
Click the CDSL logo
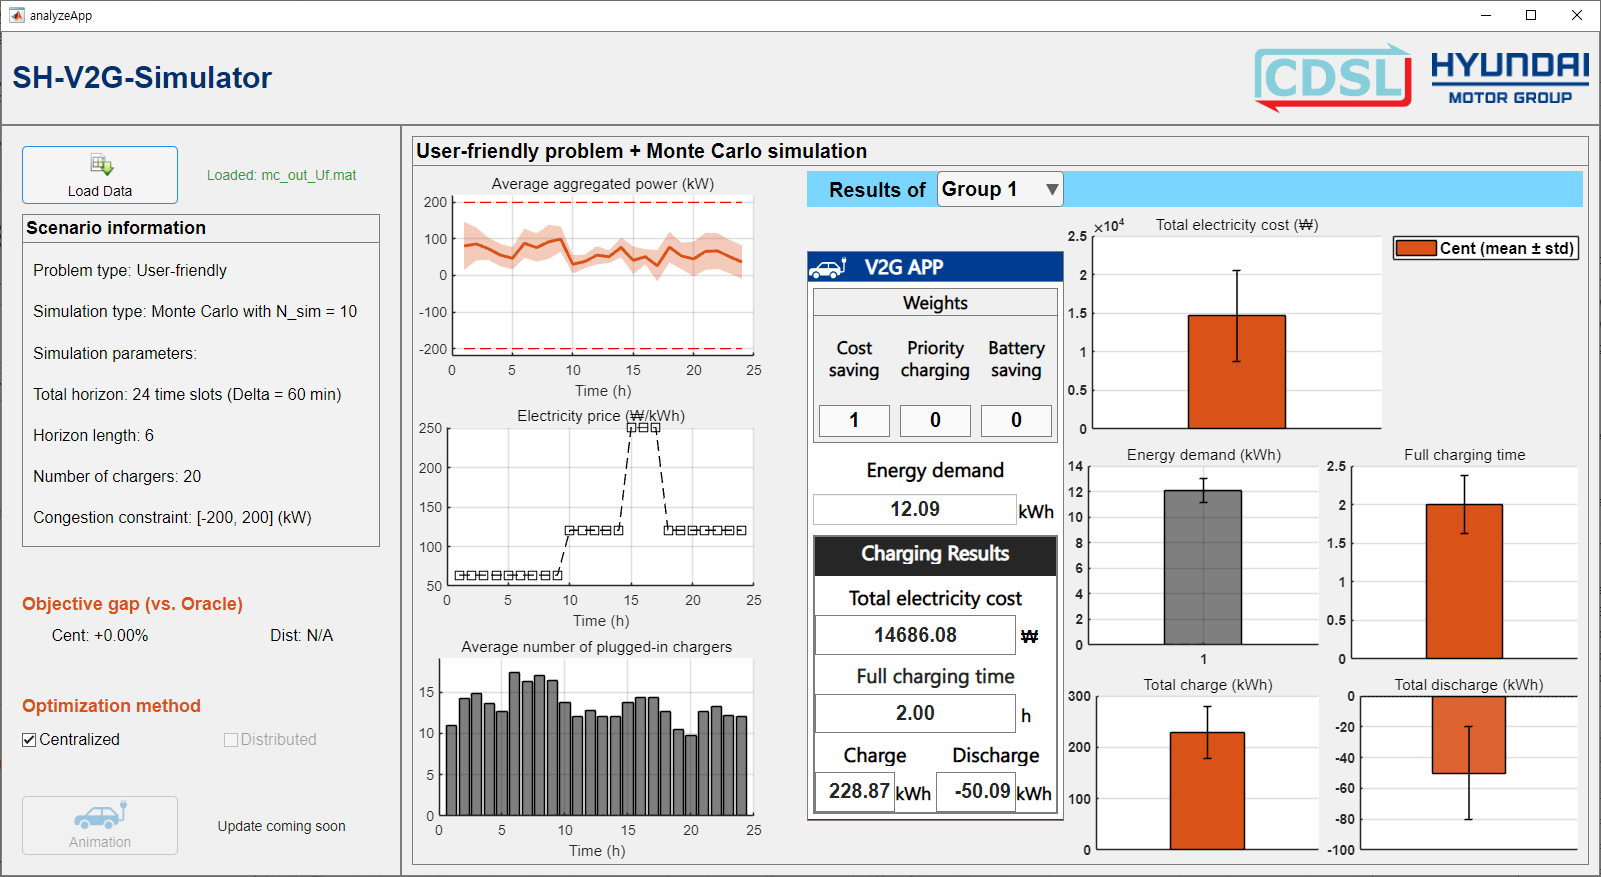click(1332, 77)
